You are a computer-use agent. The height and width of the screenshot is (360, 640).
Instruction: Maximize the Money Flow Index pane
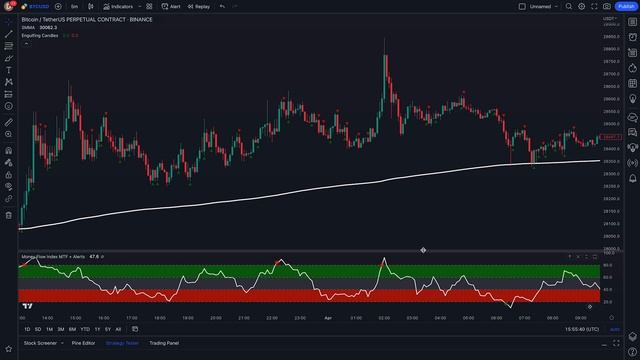point(595,257)
